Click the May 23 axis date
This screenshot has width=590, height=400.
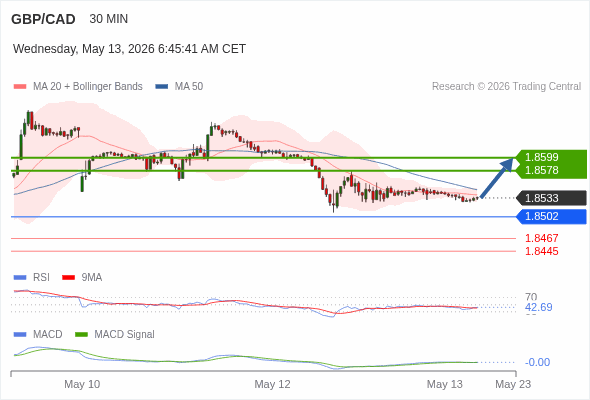point(513,385)
